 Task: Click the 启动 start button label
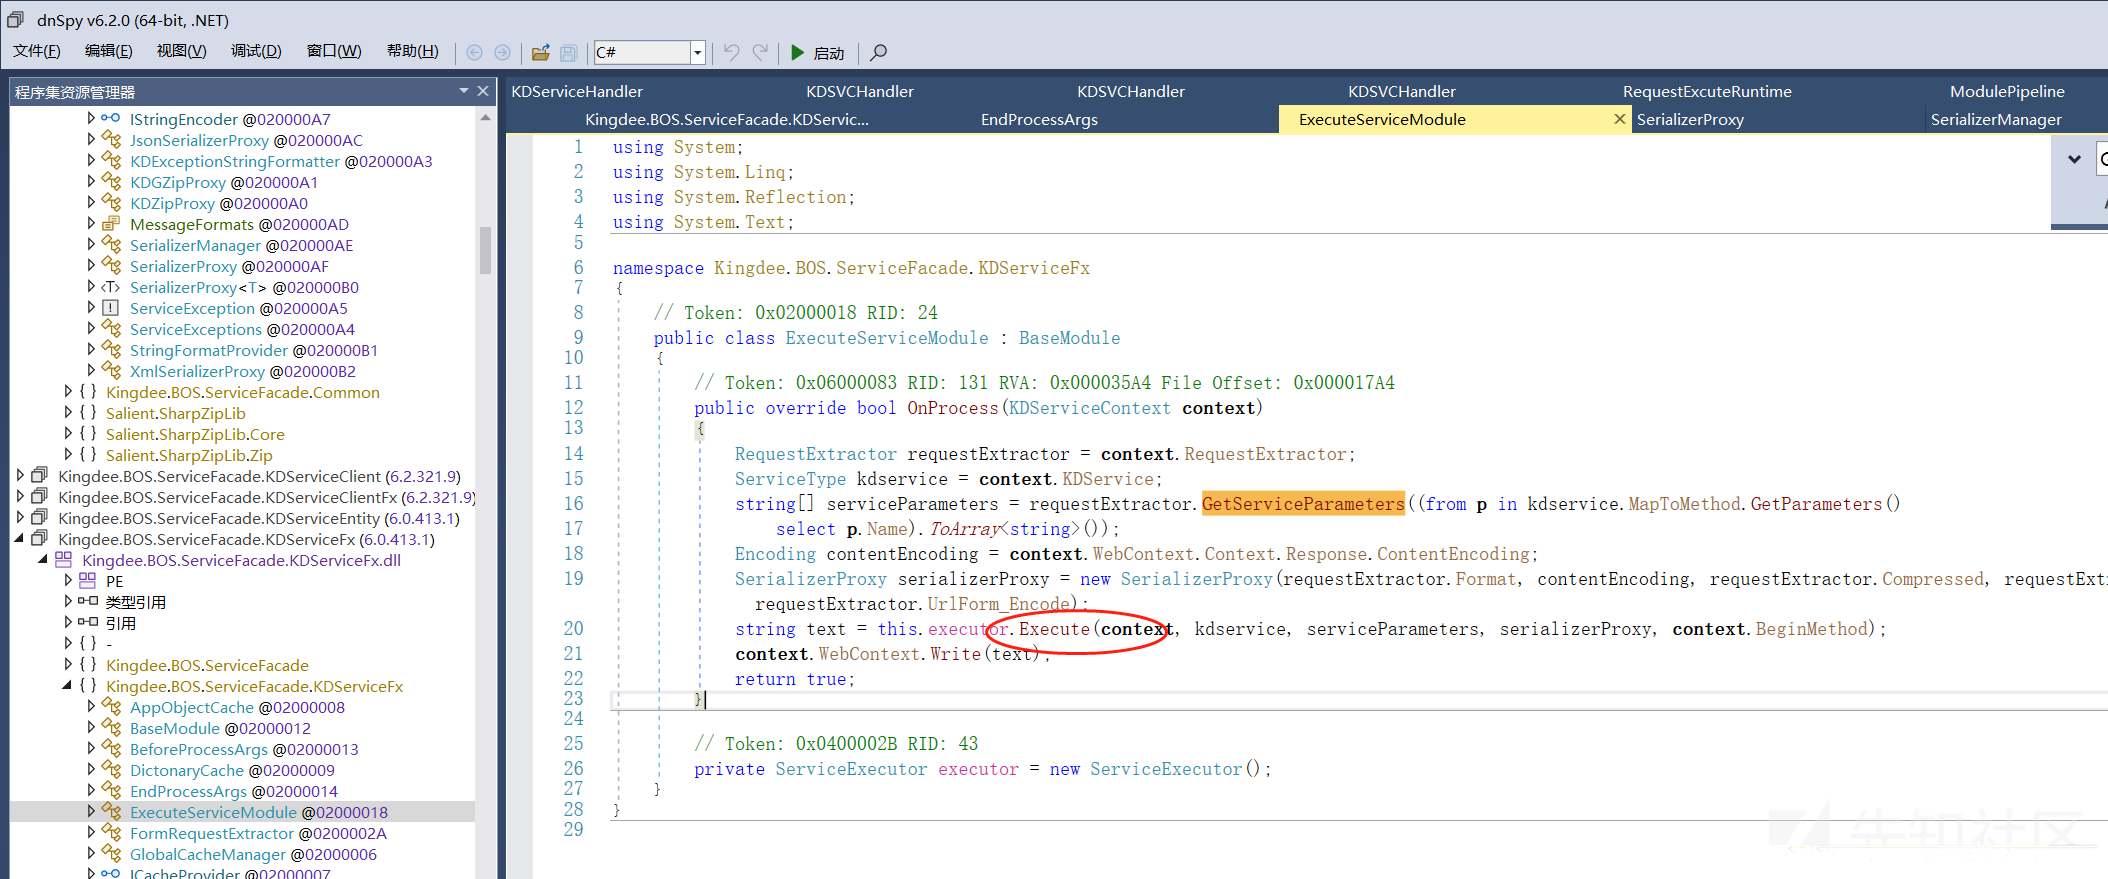(x=829, y=53)
